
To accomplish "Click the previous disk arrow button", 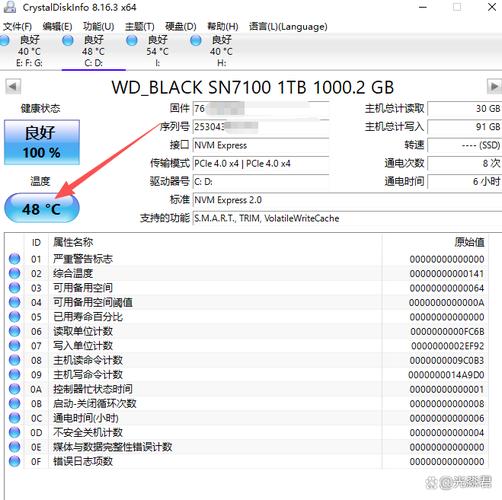I will (13, 87).
